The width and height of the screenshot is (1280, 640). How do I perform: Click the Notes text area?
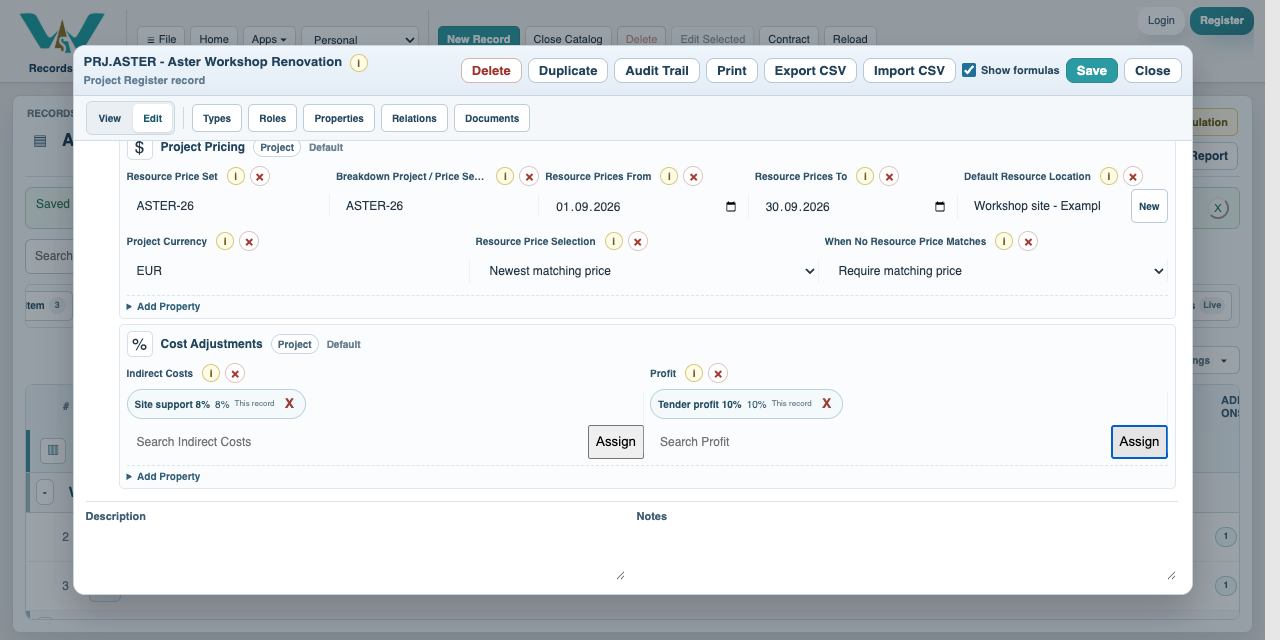coord(907,554)
